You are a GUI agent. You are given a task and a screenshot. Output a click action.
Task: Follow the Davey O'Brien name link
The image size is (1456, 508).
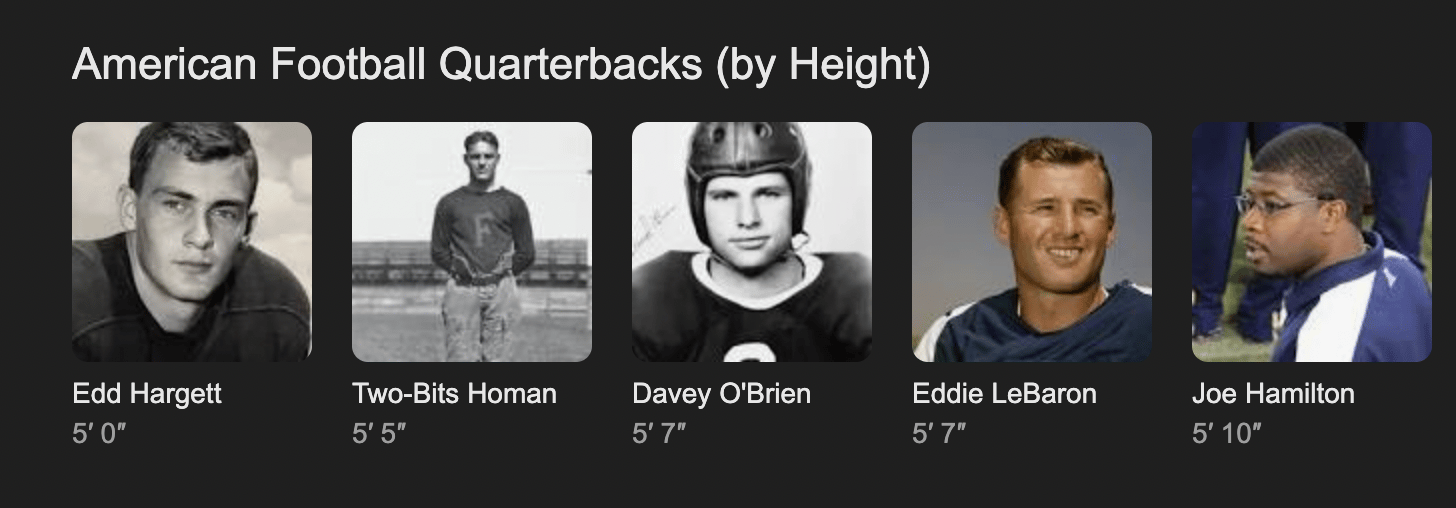[x=721, y=394]
